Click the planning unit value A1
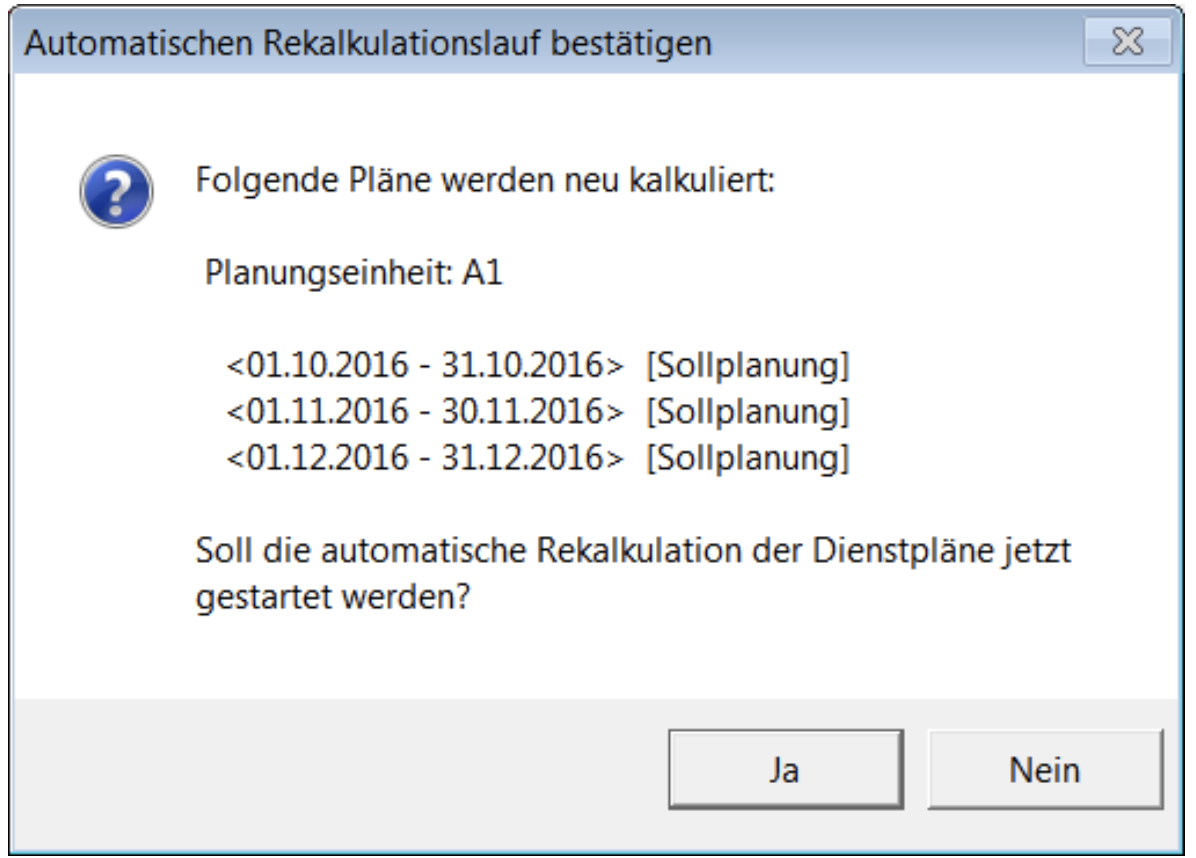 click(x=482, y=272)
